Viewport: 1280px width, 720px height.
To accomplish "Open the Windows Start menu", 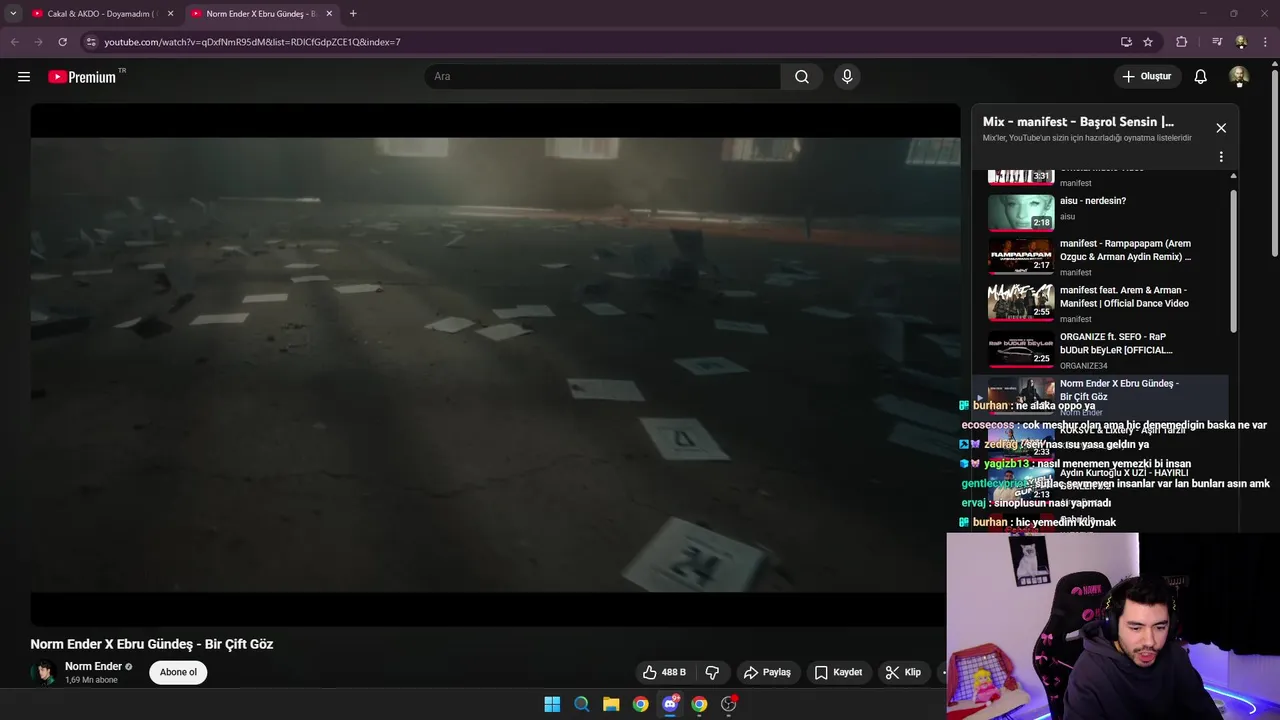I will coord(552,704).
